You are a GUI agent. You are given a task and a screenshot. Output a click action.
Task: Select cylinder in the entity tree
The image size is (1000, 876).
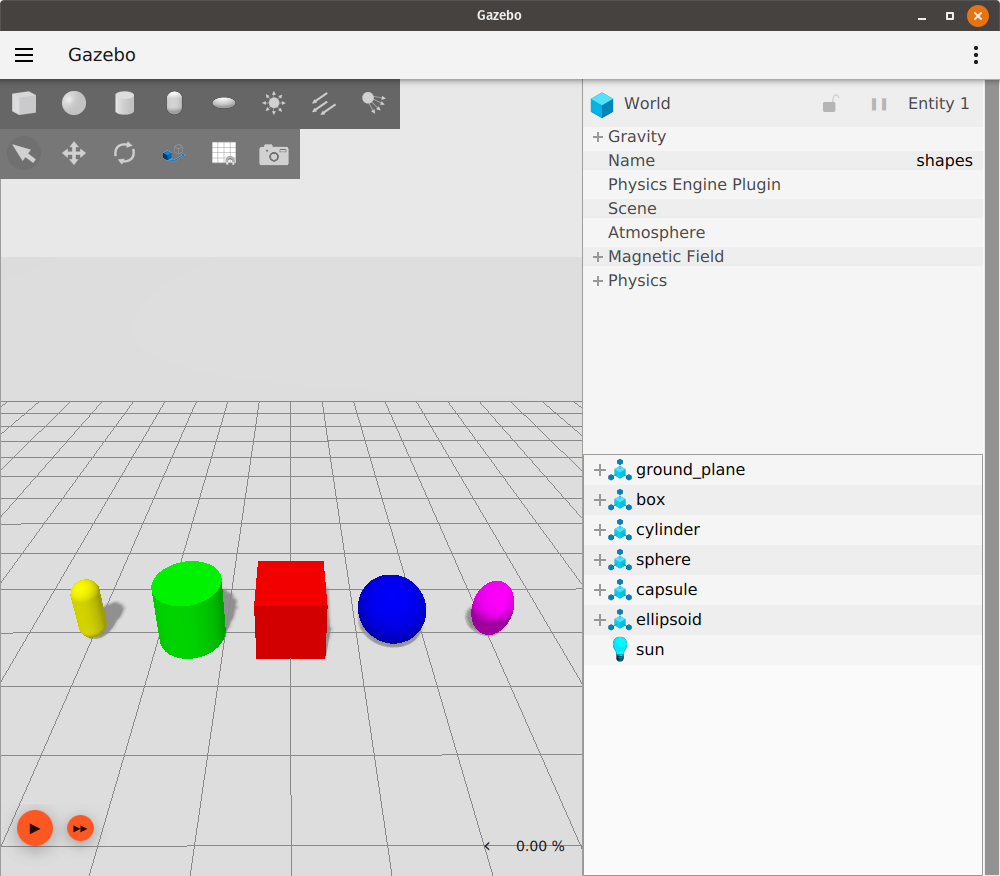[668, 530]
